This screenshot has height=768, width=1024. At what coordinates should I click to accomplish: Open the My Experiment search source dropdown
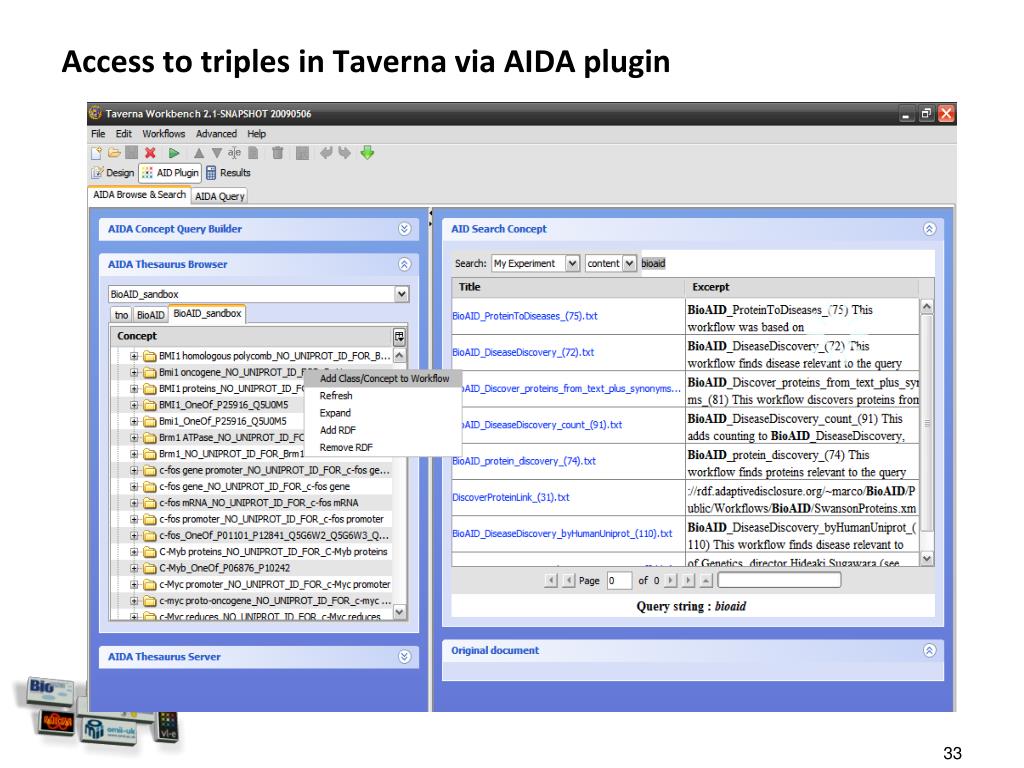tap(572, 263)
